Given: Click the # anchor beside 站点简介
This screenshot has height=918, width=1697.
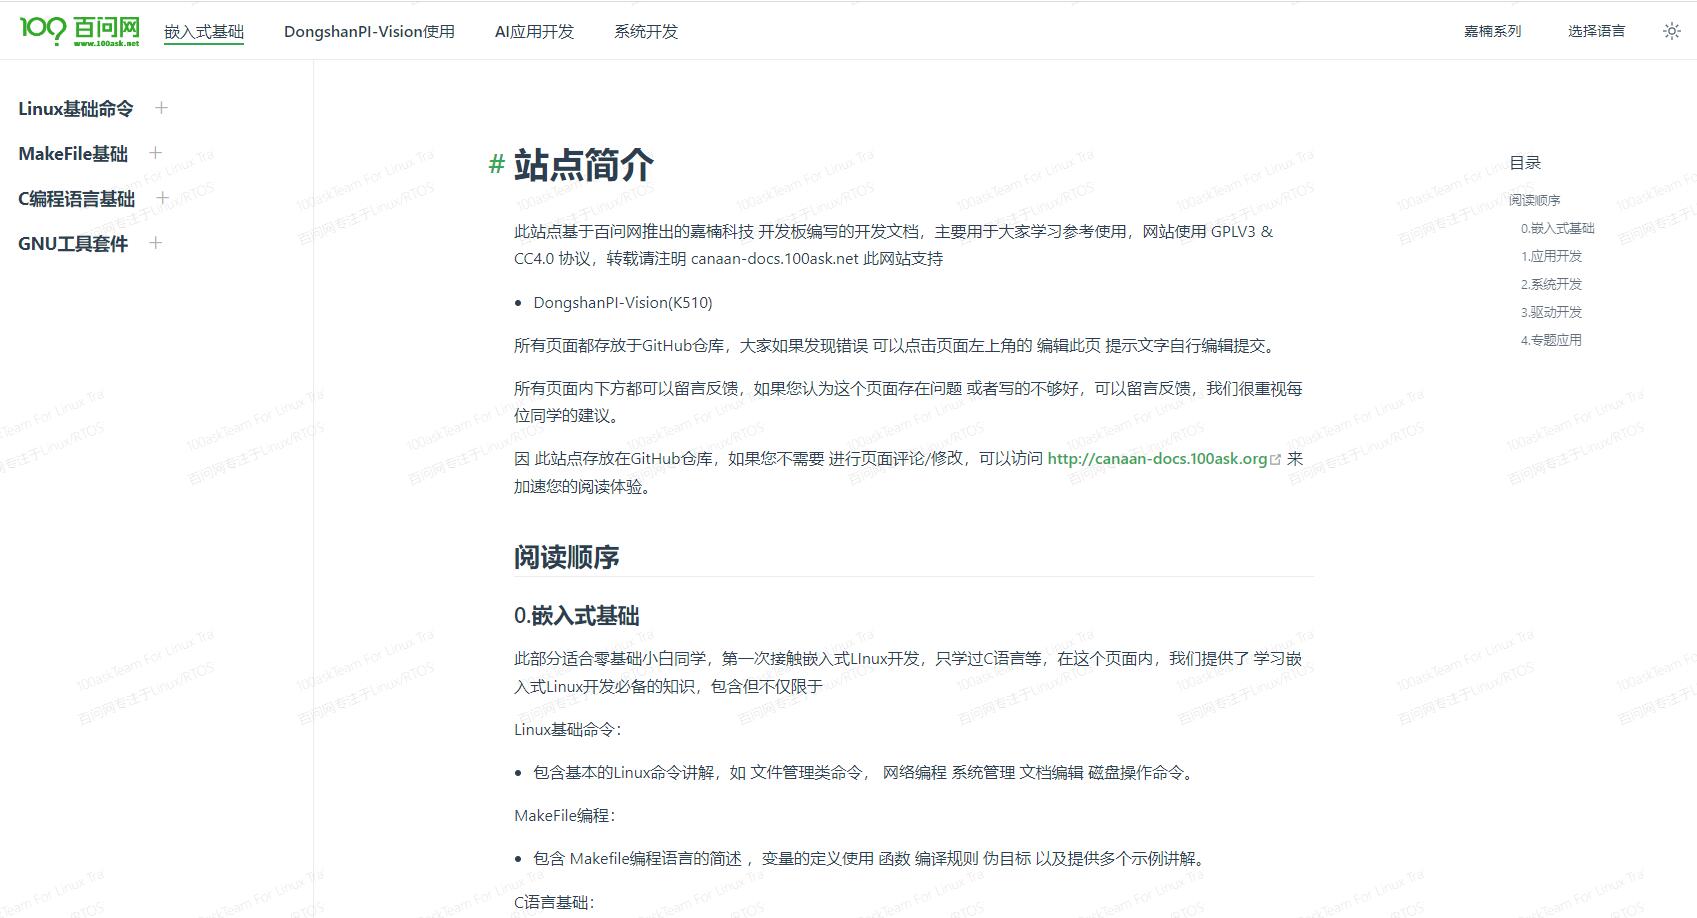Looking at the screenshot, I should (496, 164).
